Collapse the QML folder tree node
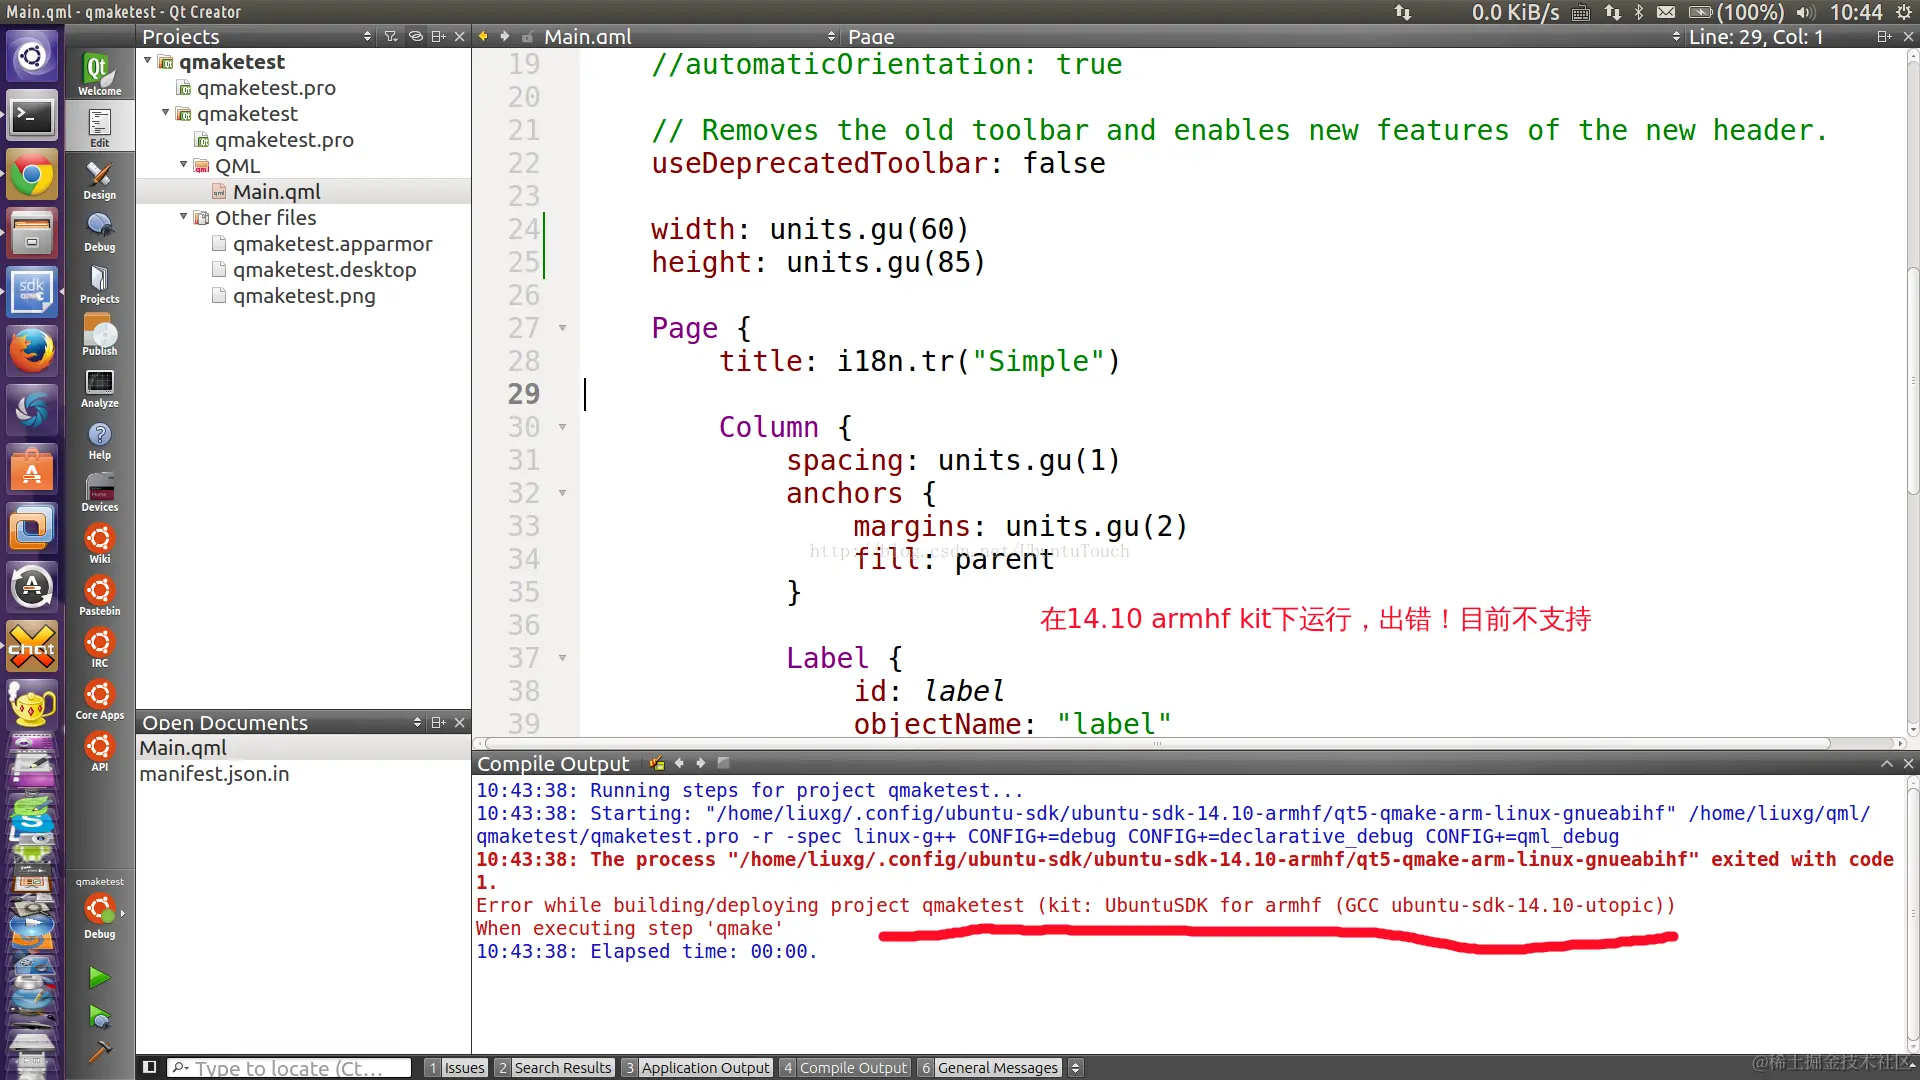The image size is (1920, 1080). (184, 165)
